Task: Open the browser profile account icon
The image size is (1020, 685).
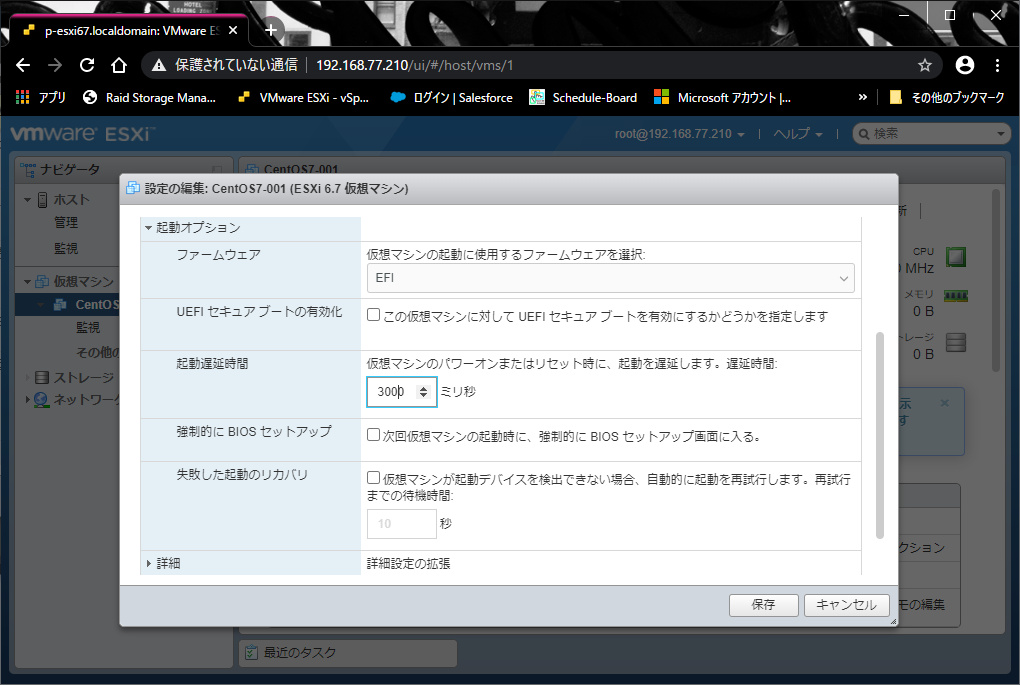Action: click(965, 65)
